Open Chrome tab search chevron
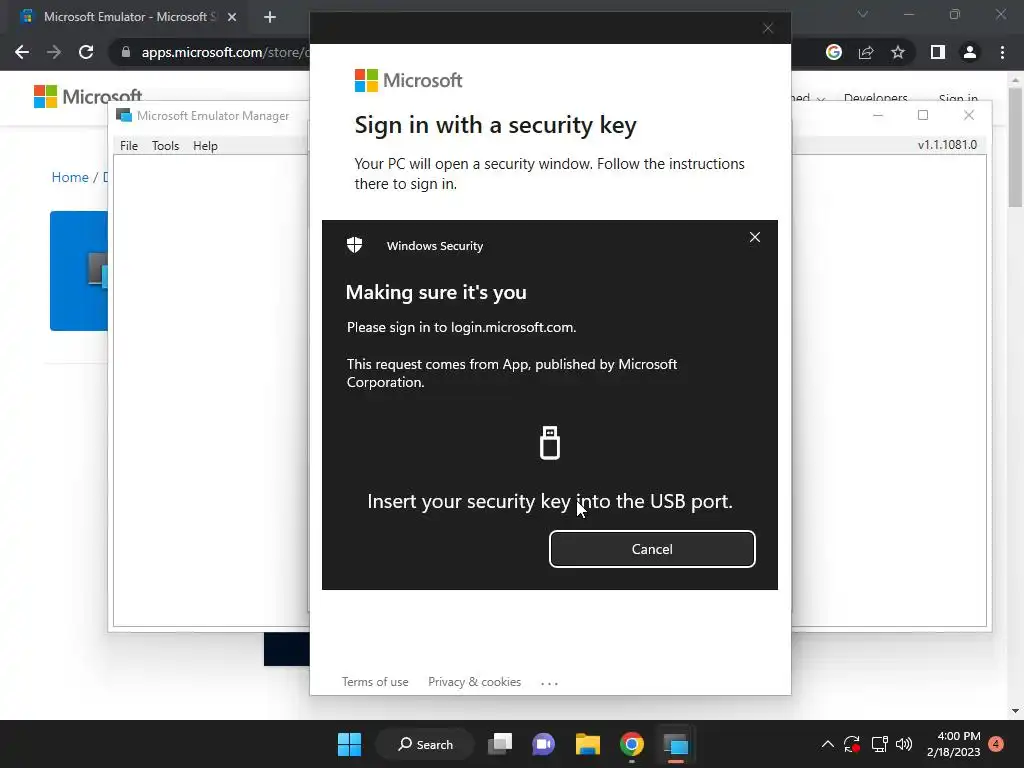 point(863,14)
